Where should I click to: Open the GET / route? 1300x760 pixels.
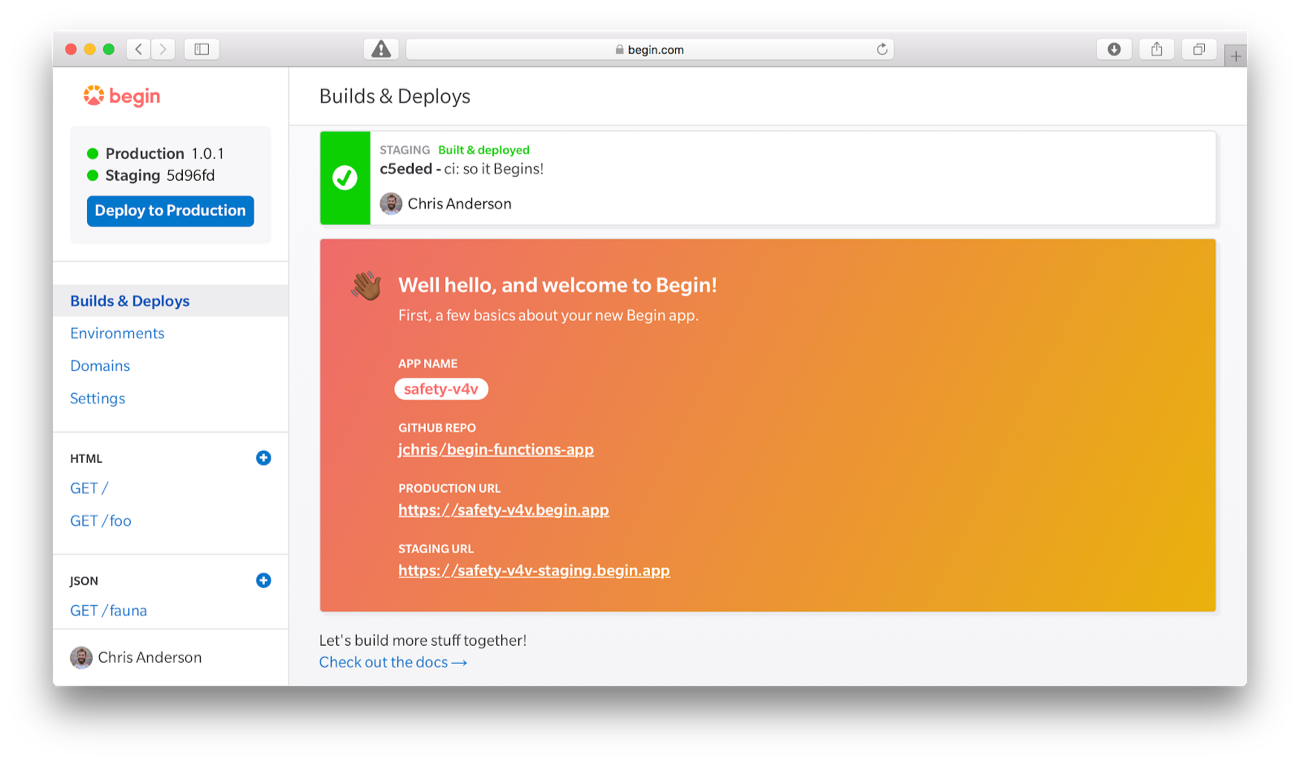89,488
